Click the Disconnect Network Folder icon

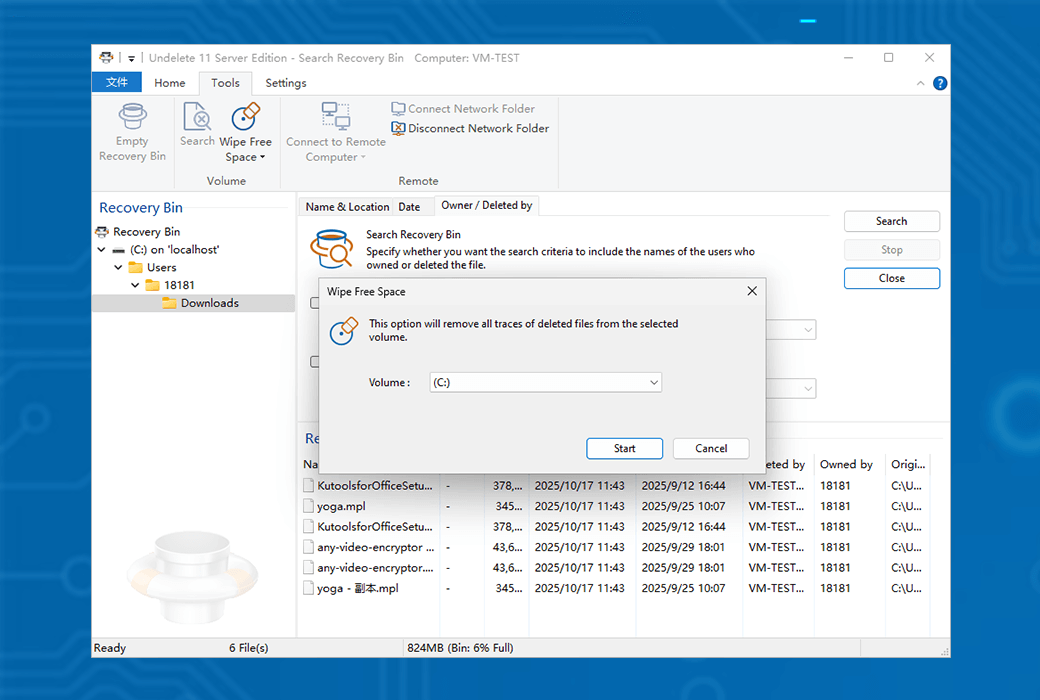tap(399, 128)
